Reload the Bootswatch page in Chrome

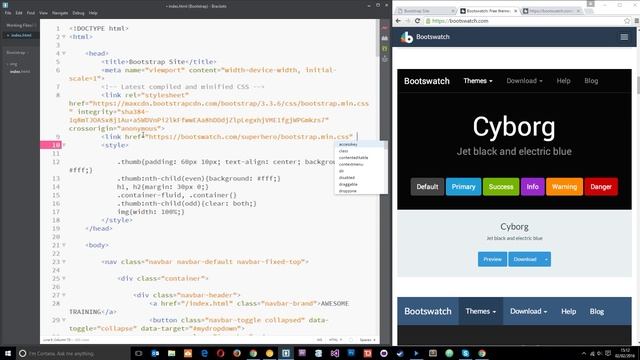pyautogui.click(x=417, y=21)
